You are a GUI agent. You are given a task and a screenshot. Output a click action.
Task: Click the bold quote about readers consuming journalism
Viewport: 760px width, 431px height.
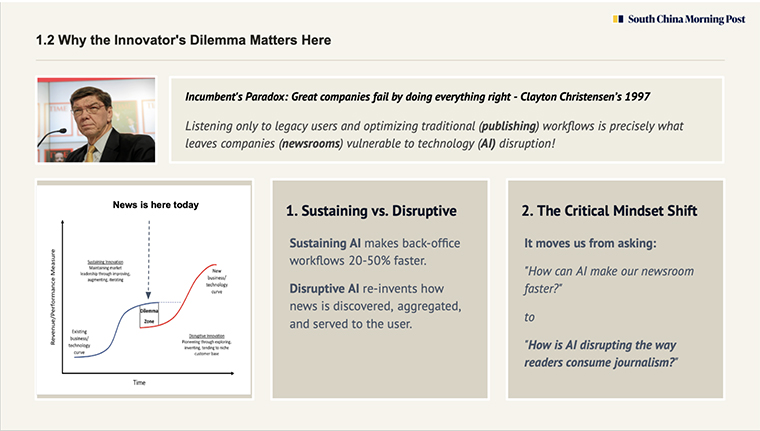click(601, 354)
